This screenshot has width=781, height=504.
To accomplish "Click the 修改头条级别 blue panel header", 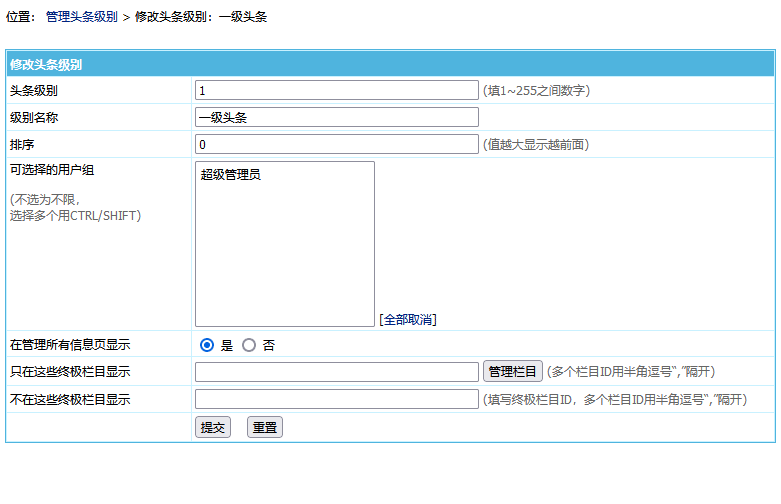I will pyautogui.click(x=46, y=64).
